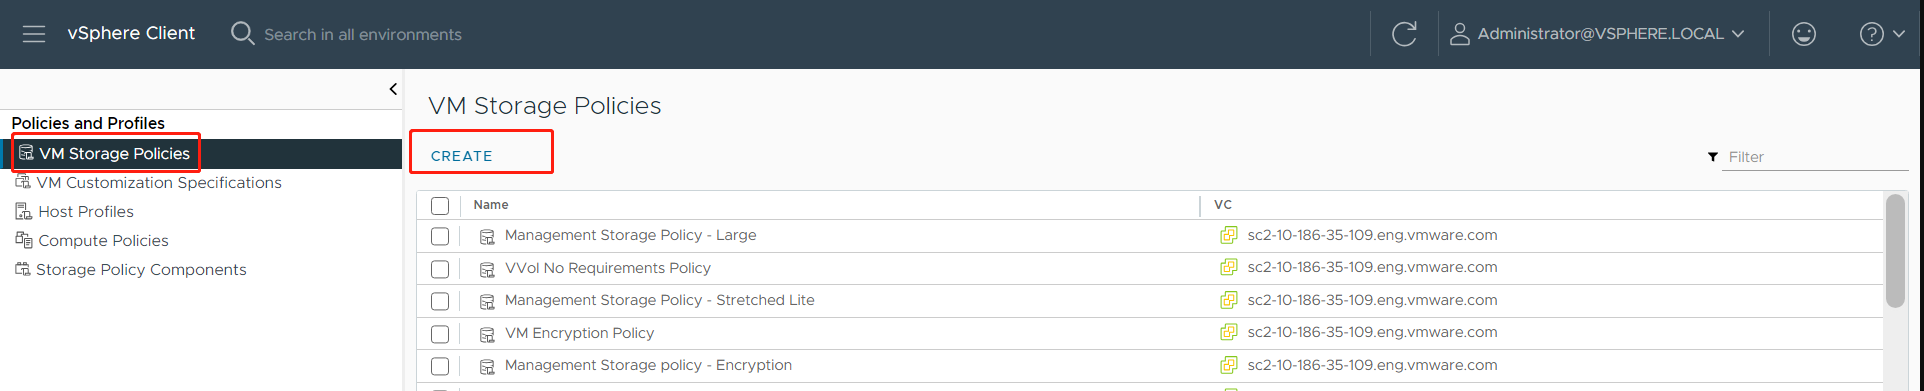Screen dimensions: 1924x391
Task: Click the VM Encryption Policy row icon
Action: pos(487,334)
